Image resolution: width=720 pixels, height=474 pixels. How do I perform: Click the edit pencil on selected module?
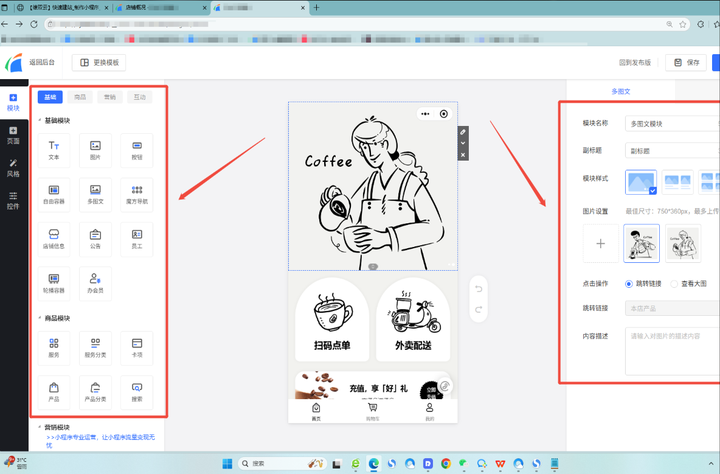pos(463,132)
